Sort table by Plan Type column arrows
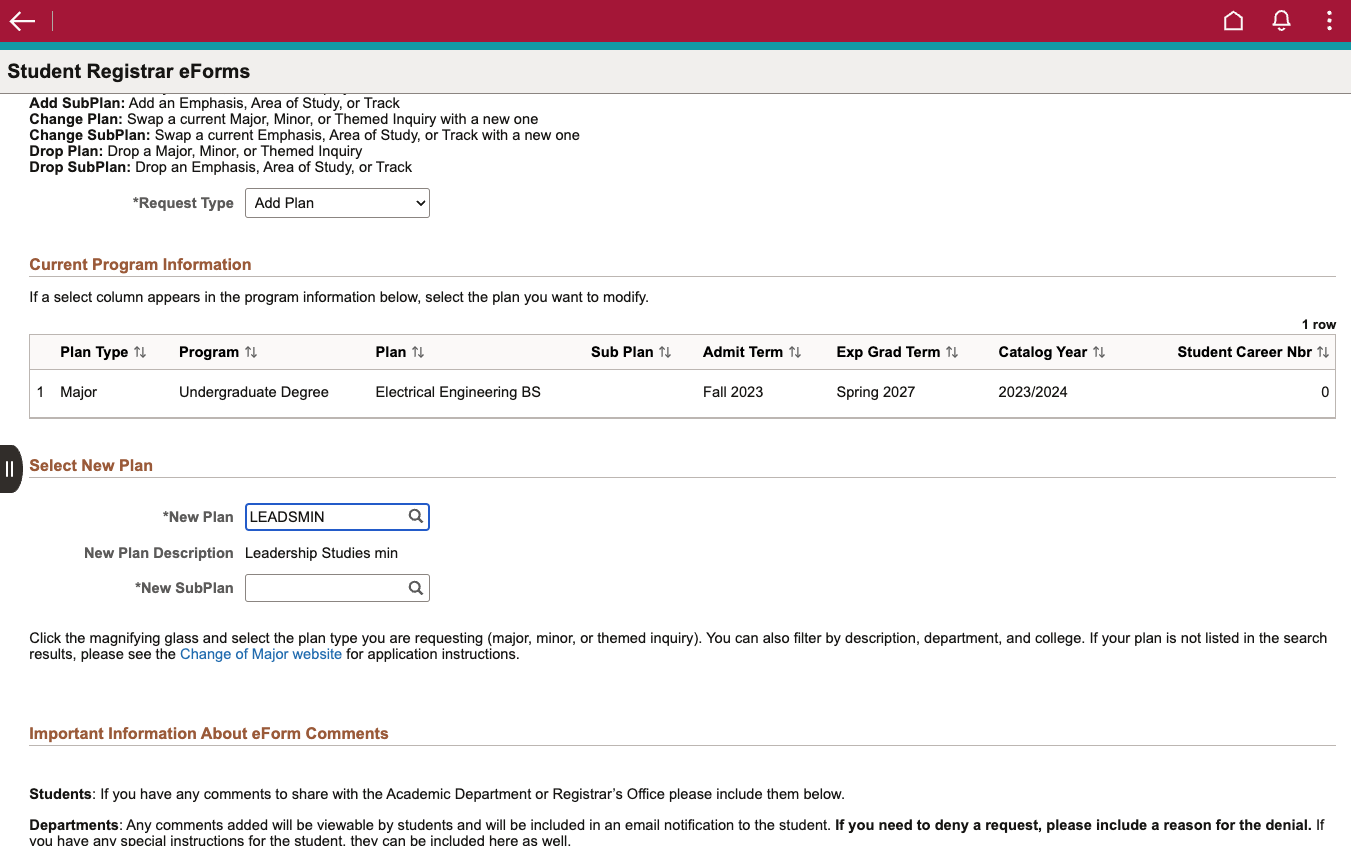 [140, 352]
